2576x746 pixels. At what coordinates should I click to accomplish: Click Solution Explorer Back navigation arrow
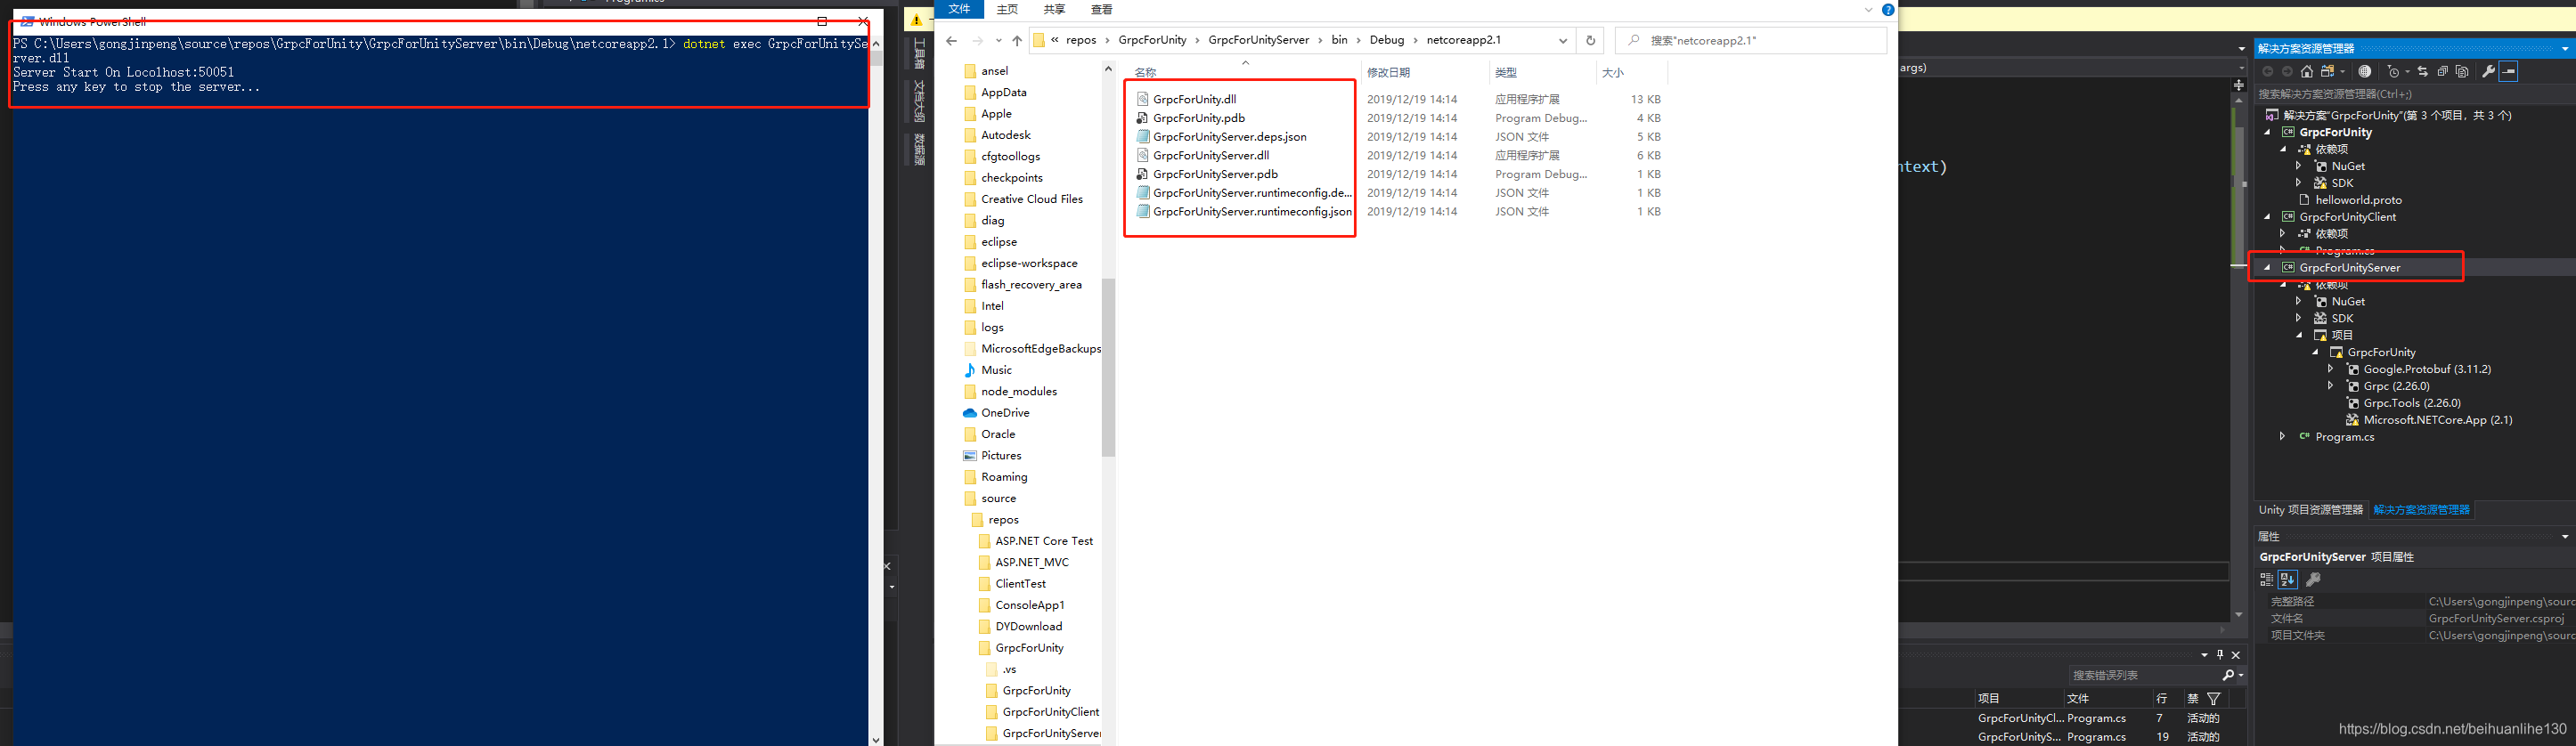[x=2268, y=71]
